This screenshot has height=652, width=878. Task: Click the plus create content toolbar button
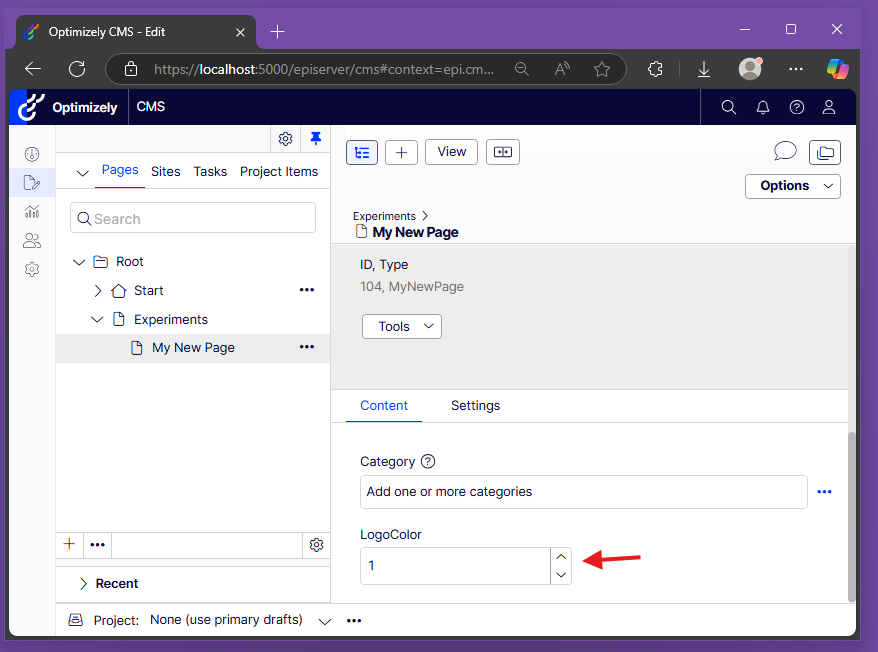point(401,152)
